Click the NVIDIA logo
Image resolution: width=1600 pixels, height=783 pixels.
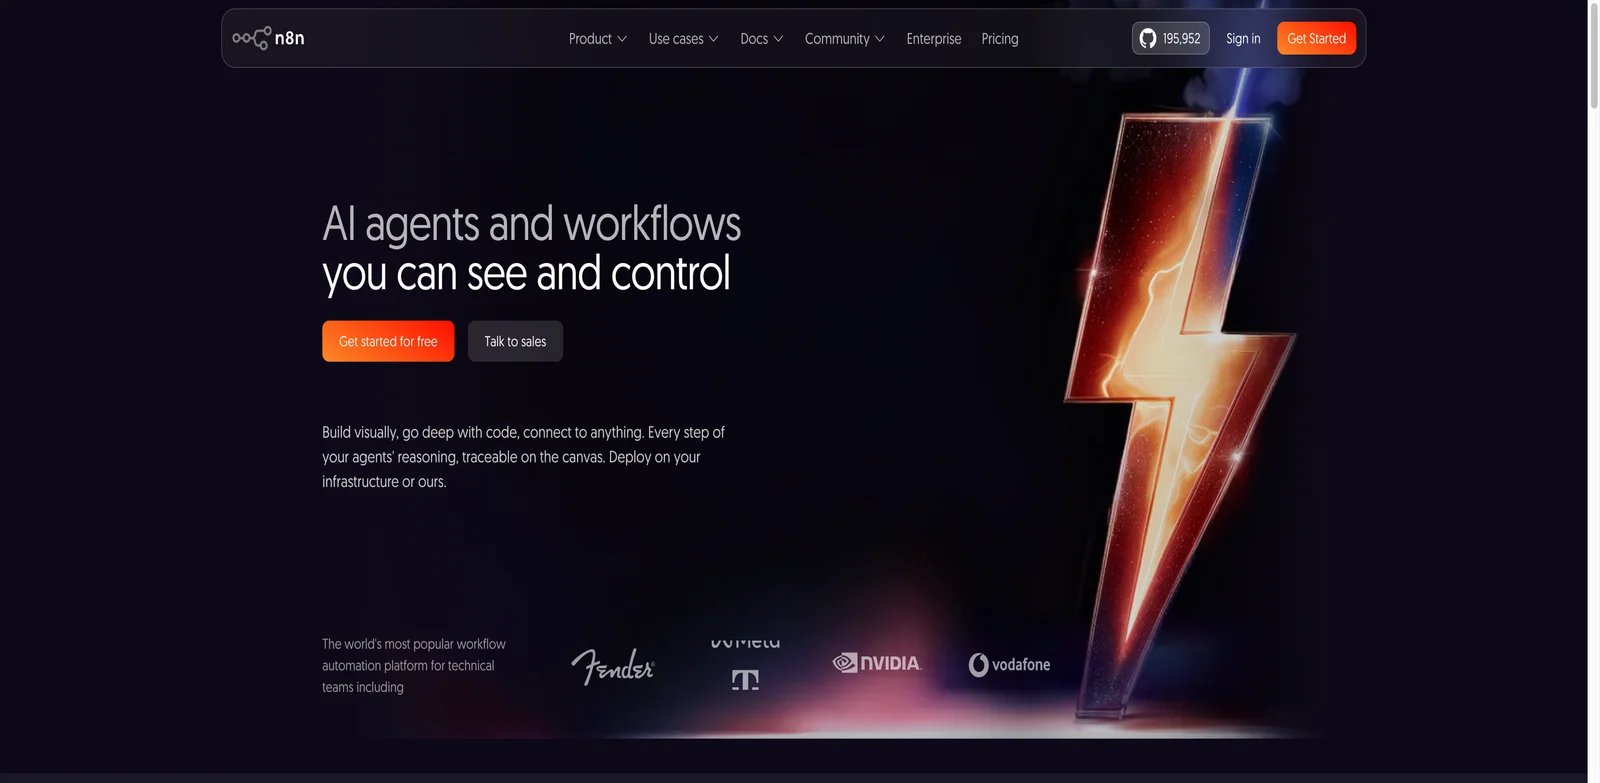(x=877, y=663)
